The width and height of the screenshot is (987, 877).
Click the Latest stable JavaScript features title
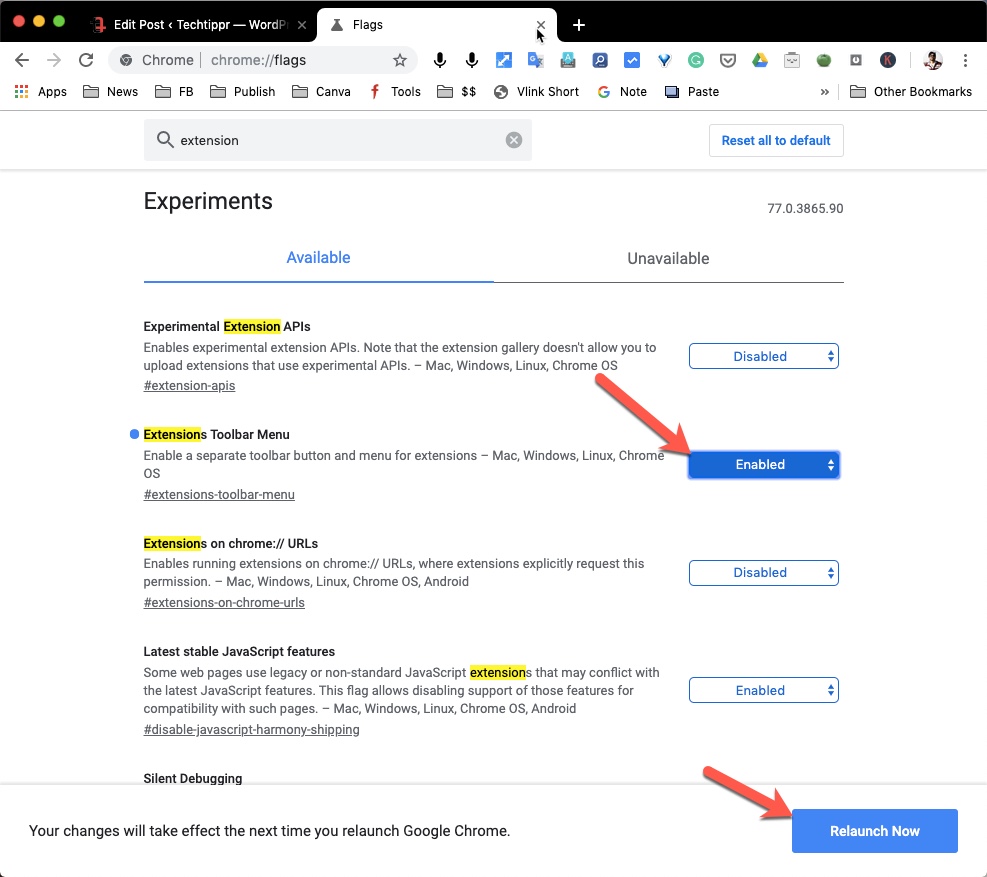pos(239,651)
